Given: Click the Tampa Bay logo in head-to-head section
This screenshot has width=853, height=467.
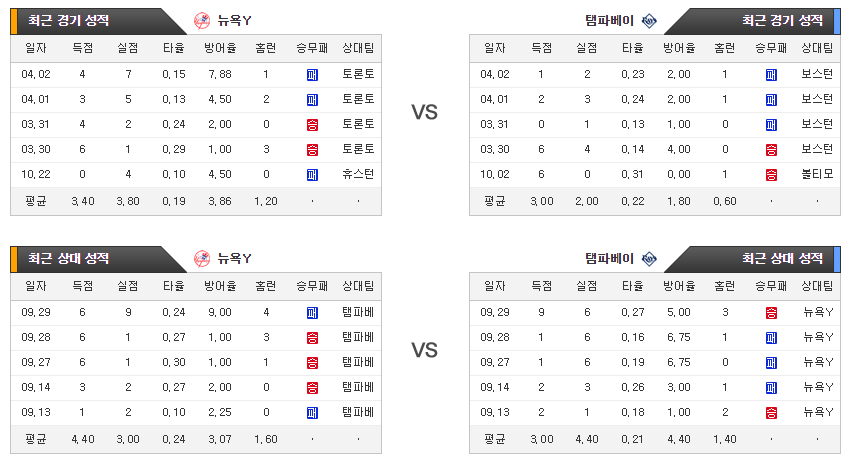Looking at the screenshot, I should tap(649, 259).
